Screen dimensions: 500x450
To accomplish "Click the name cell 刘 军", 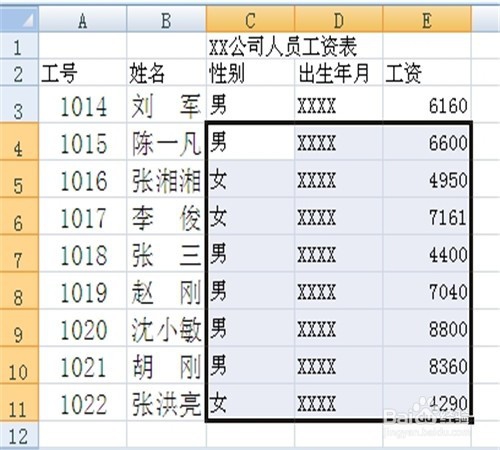I will coord(166,104).
